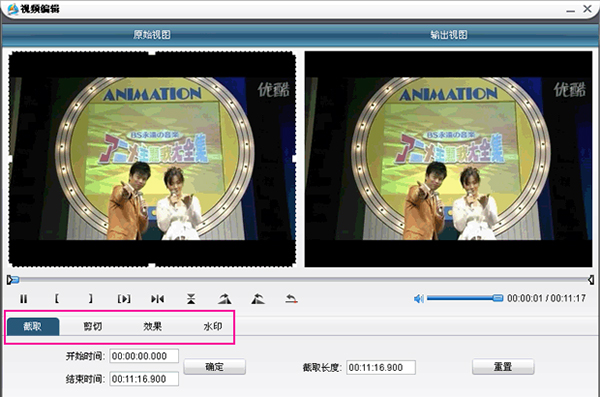Set clip end point with right bracket

pyautogui.click(x=90, y=299)
